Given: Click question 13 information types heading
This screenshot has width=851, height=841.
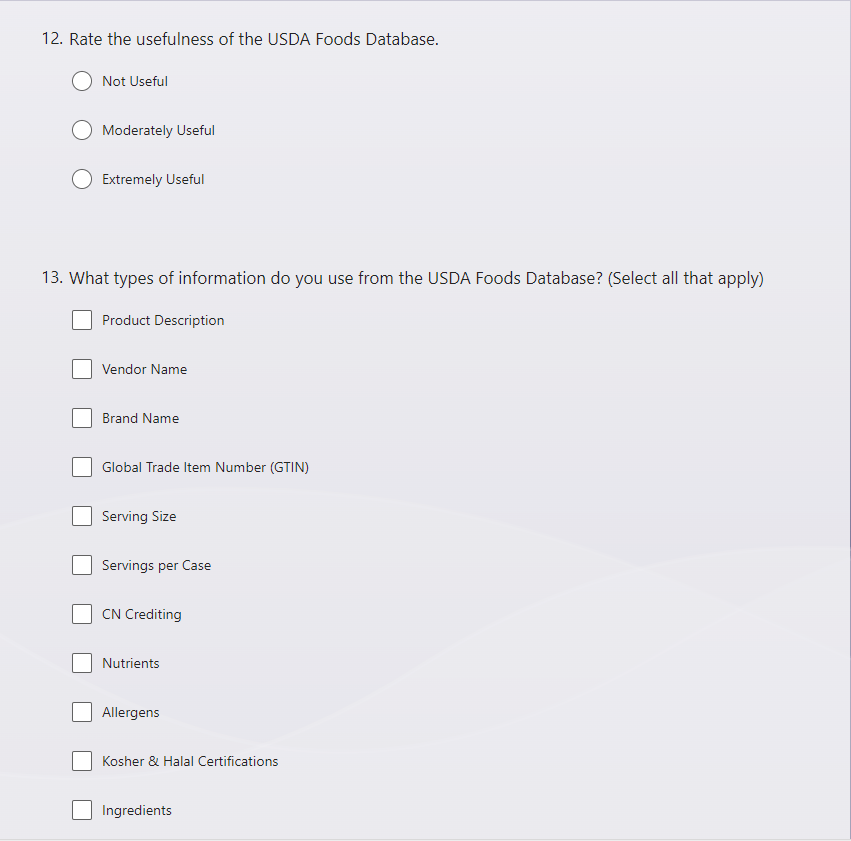Looking at the screenshot, I should click(x=403, y=278).
